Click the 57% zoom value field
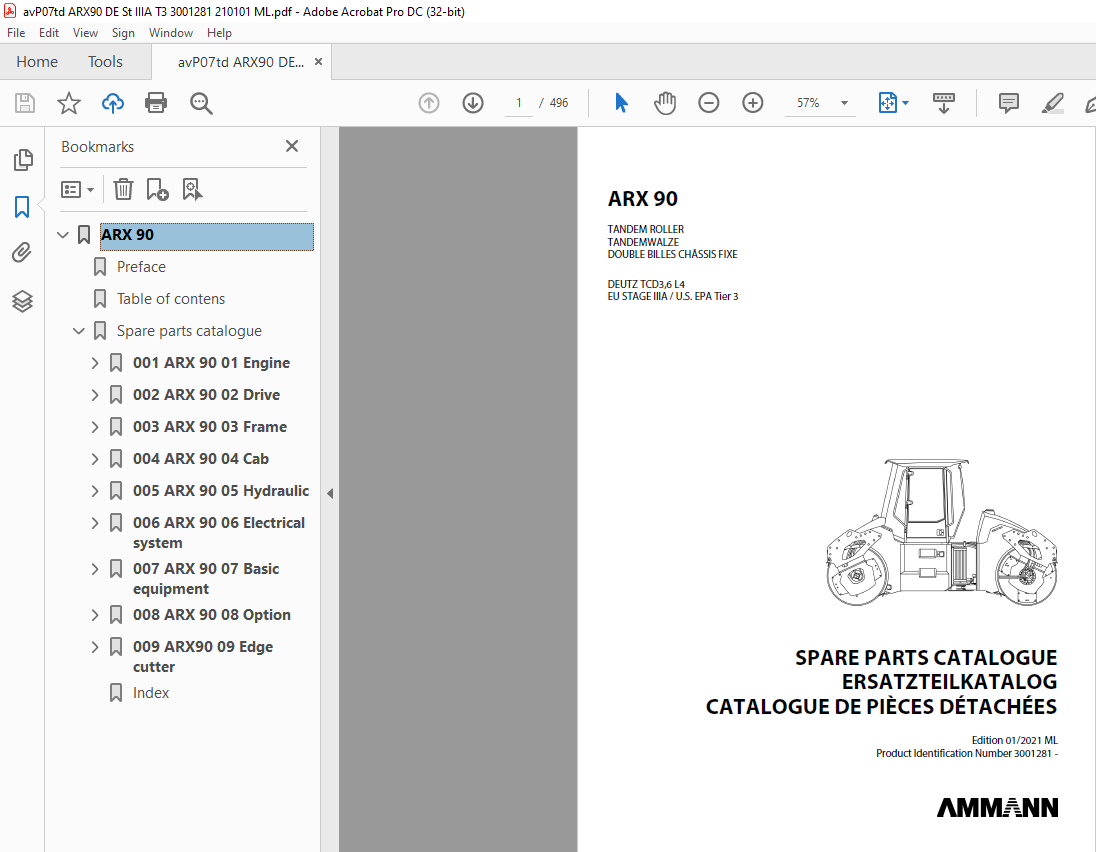This screenshot has height=852, width=1096. point(809,103)
